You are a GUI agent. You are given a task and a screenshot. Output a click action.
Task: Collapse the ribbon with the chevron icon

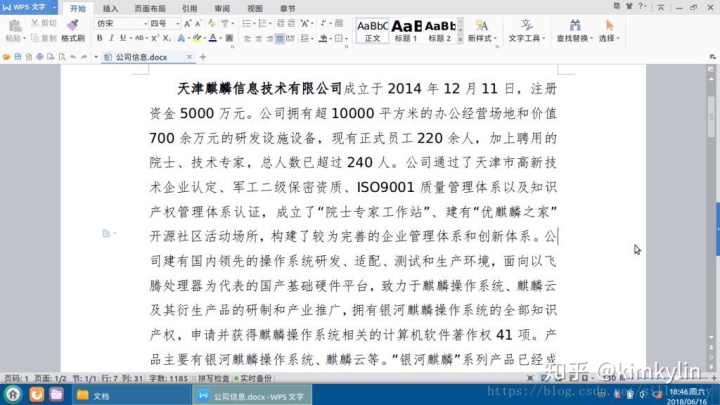pyautogui.click(x=661, y=7)
